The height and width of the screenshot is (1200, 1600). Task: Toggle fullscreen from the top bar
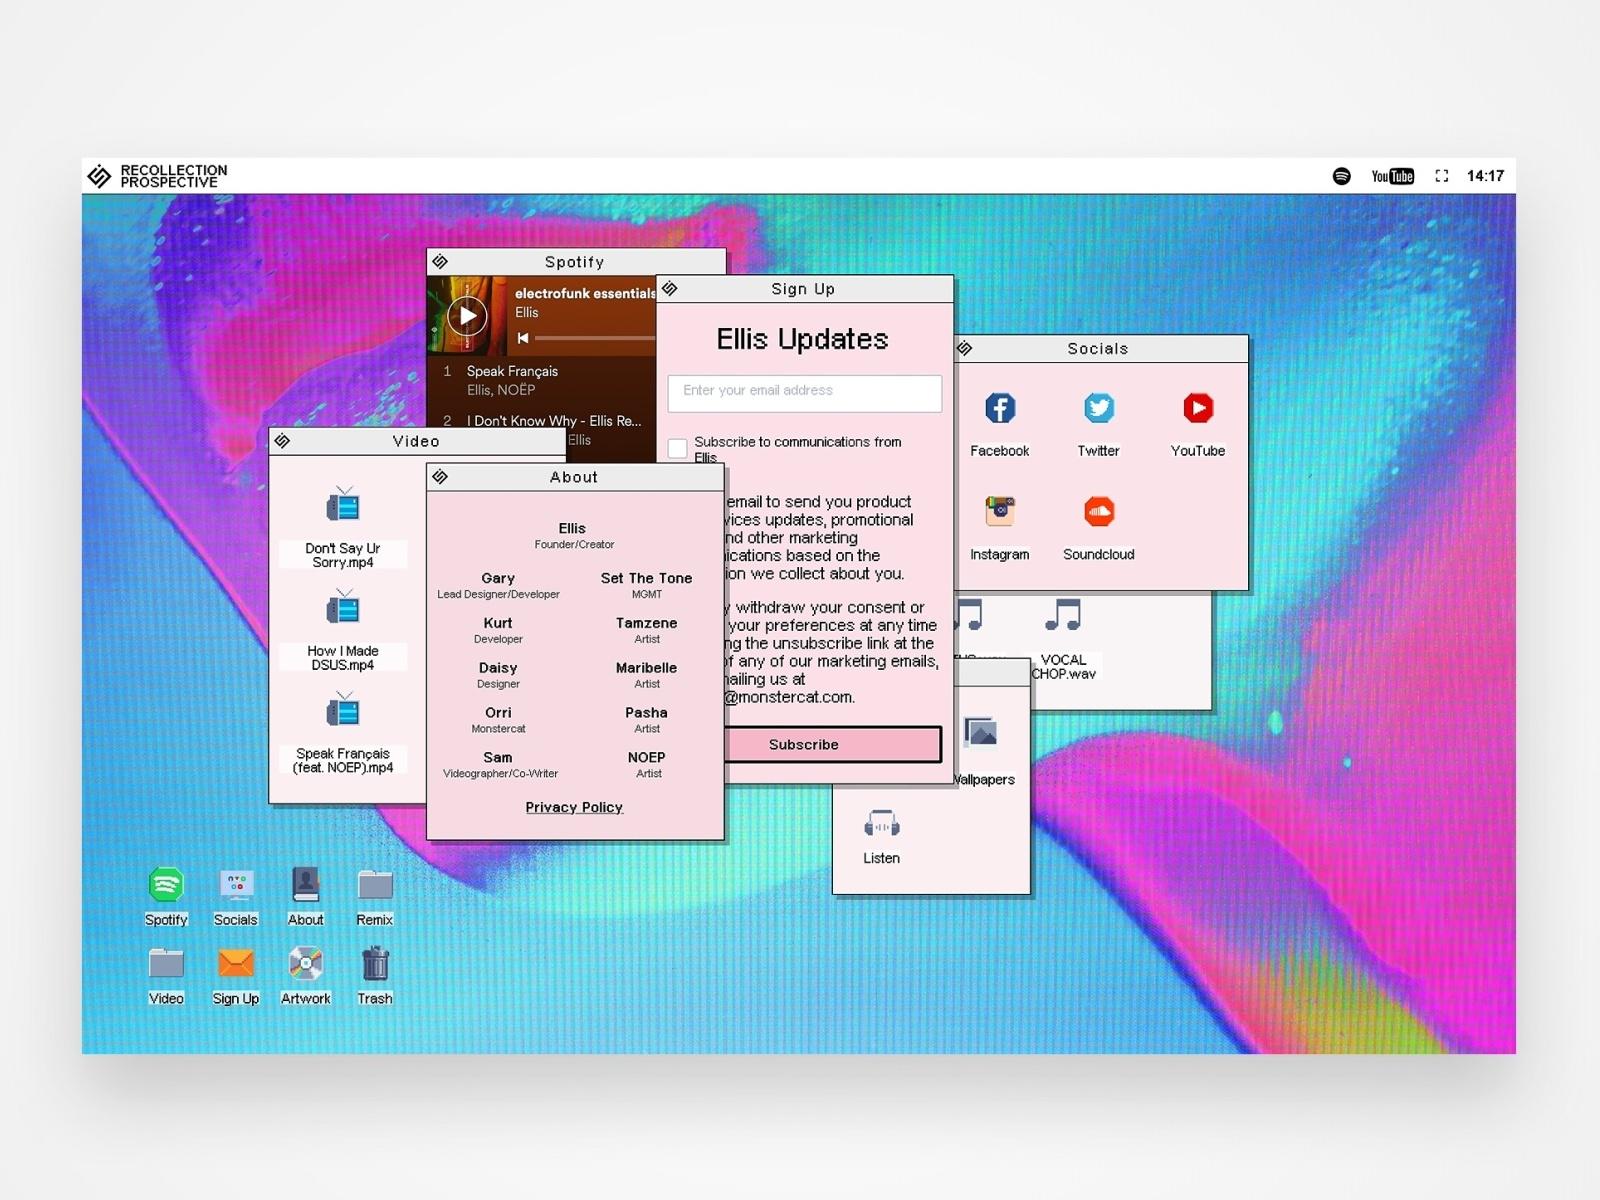(1441, 176)
